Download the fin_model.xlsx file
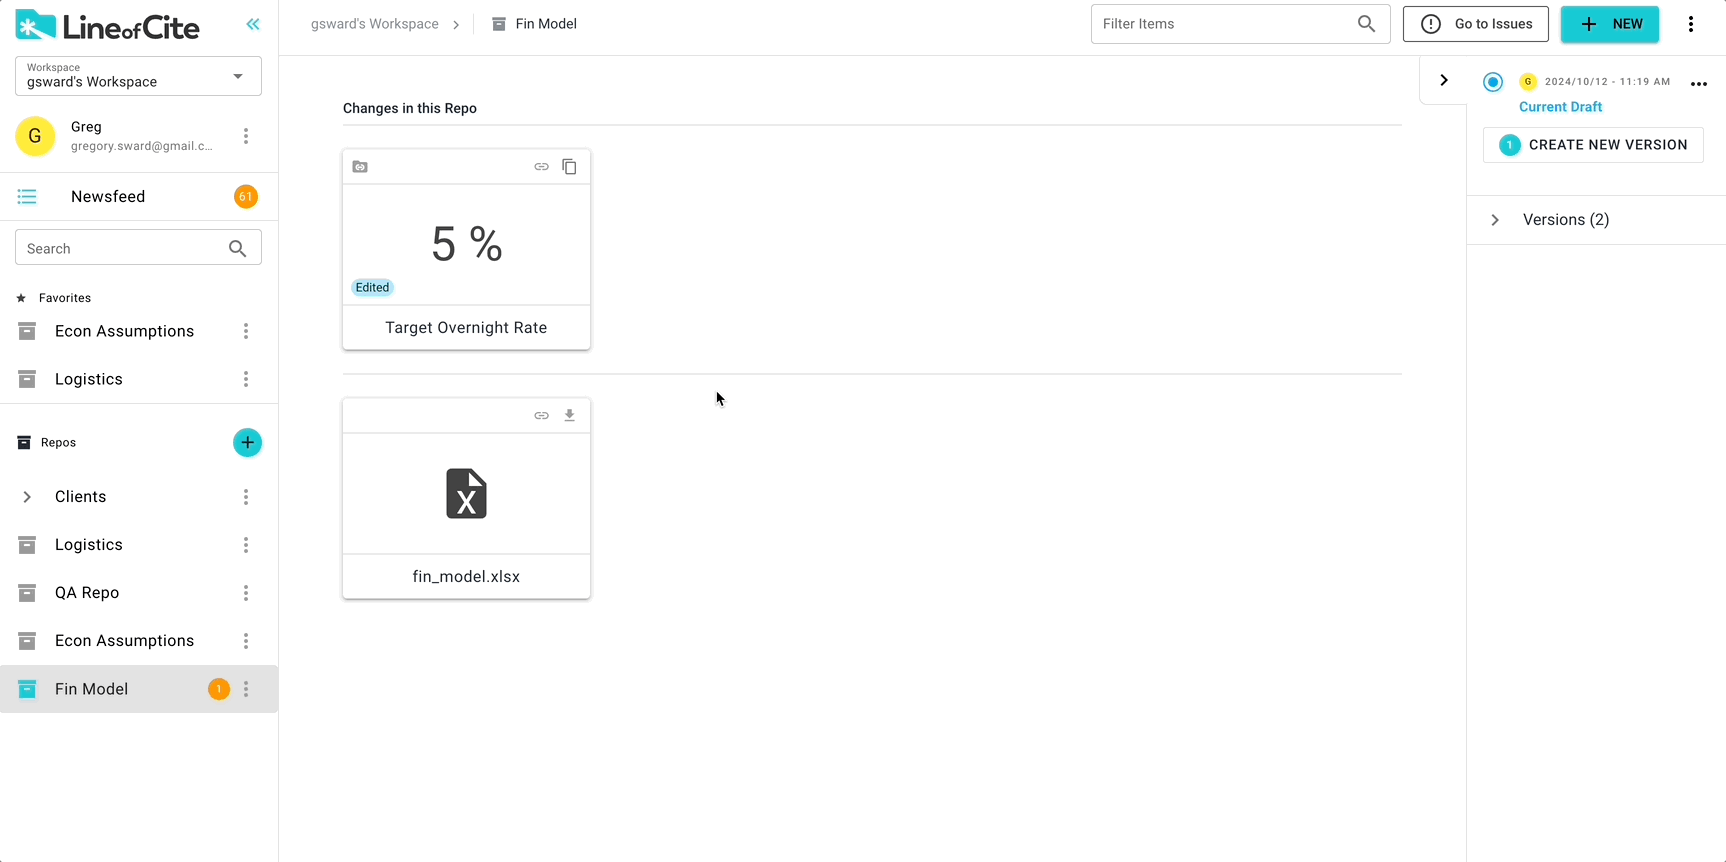Image resolution: width=1726 pixels, height=862 pixels. pyautogui.click(x=569, y=415)
